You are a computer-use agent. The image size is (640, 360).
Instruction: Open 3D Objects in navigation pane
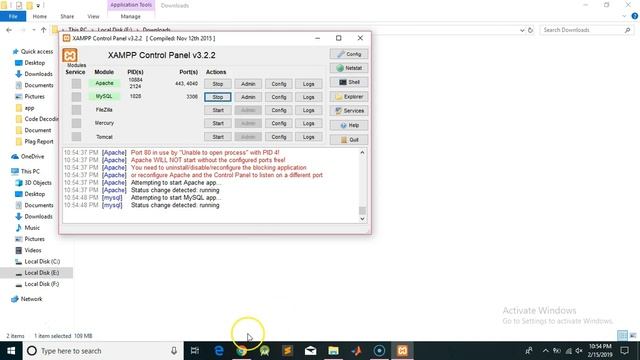(x=38, y=183)
